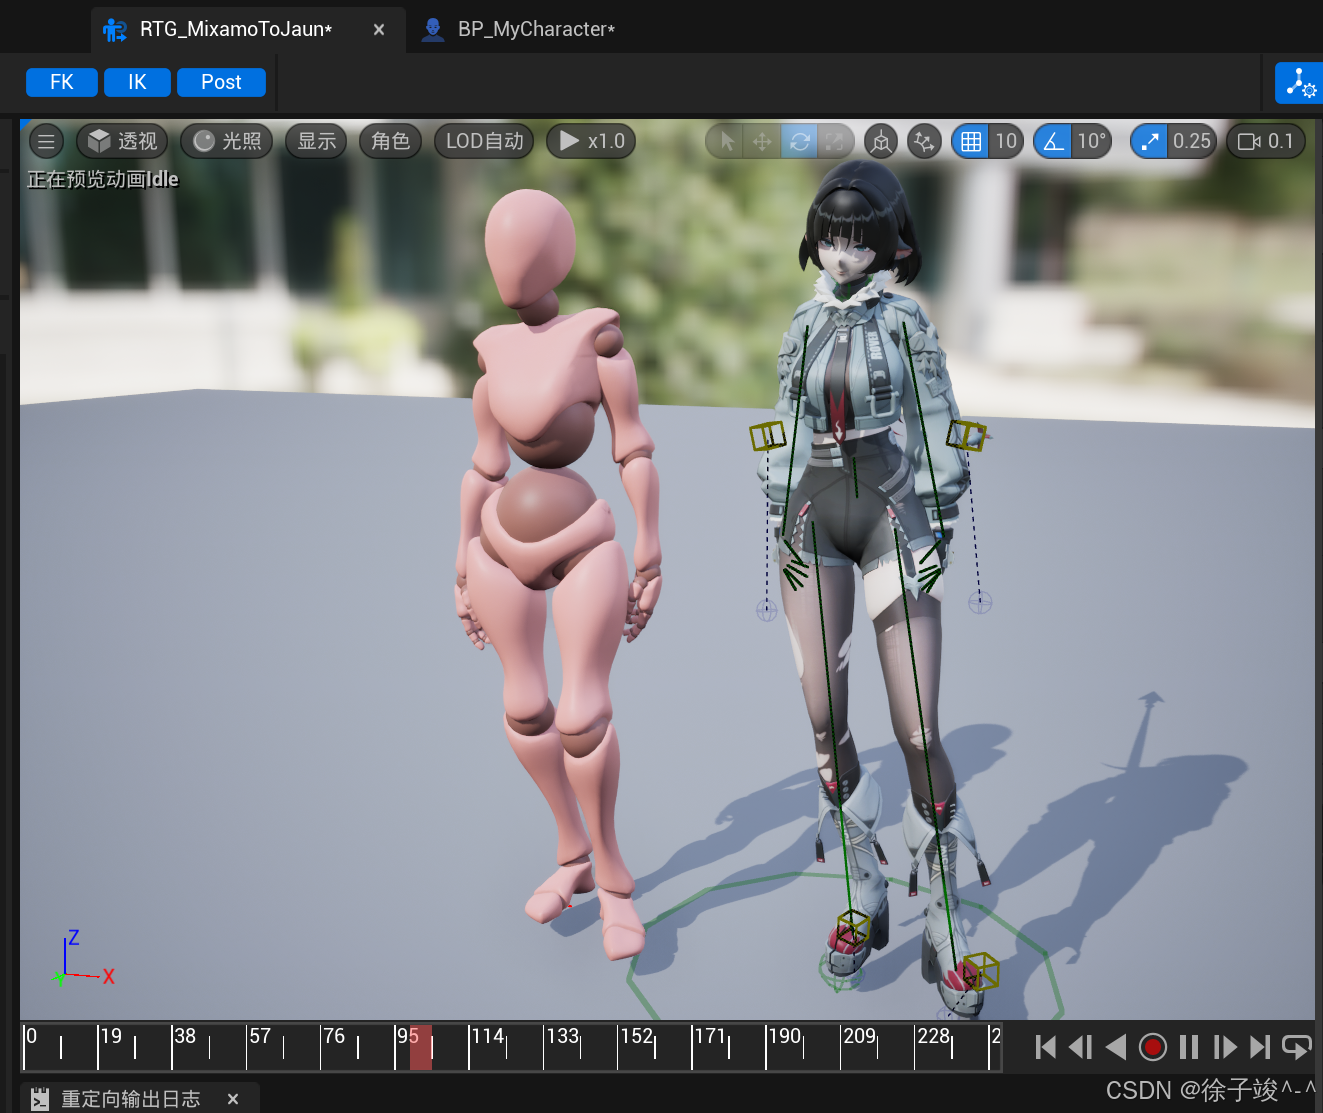
Task: Open the 透视 perspective view dropdown
Action: (122, 141)
